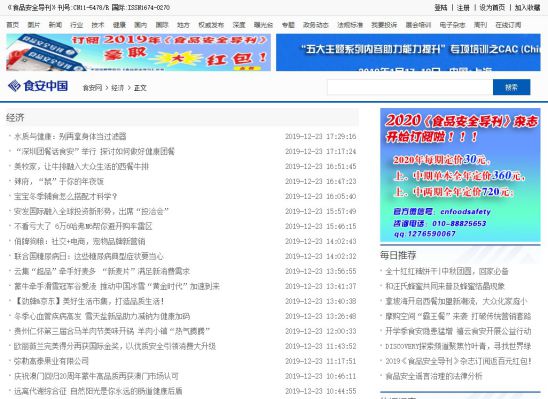
Task: Open the 展会培训 navigation item
Action: [x=418, y=25]
